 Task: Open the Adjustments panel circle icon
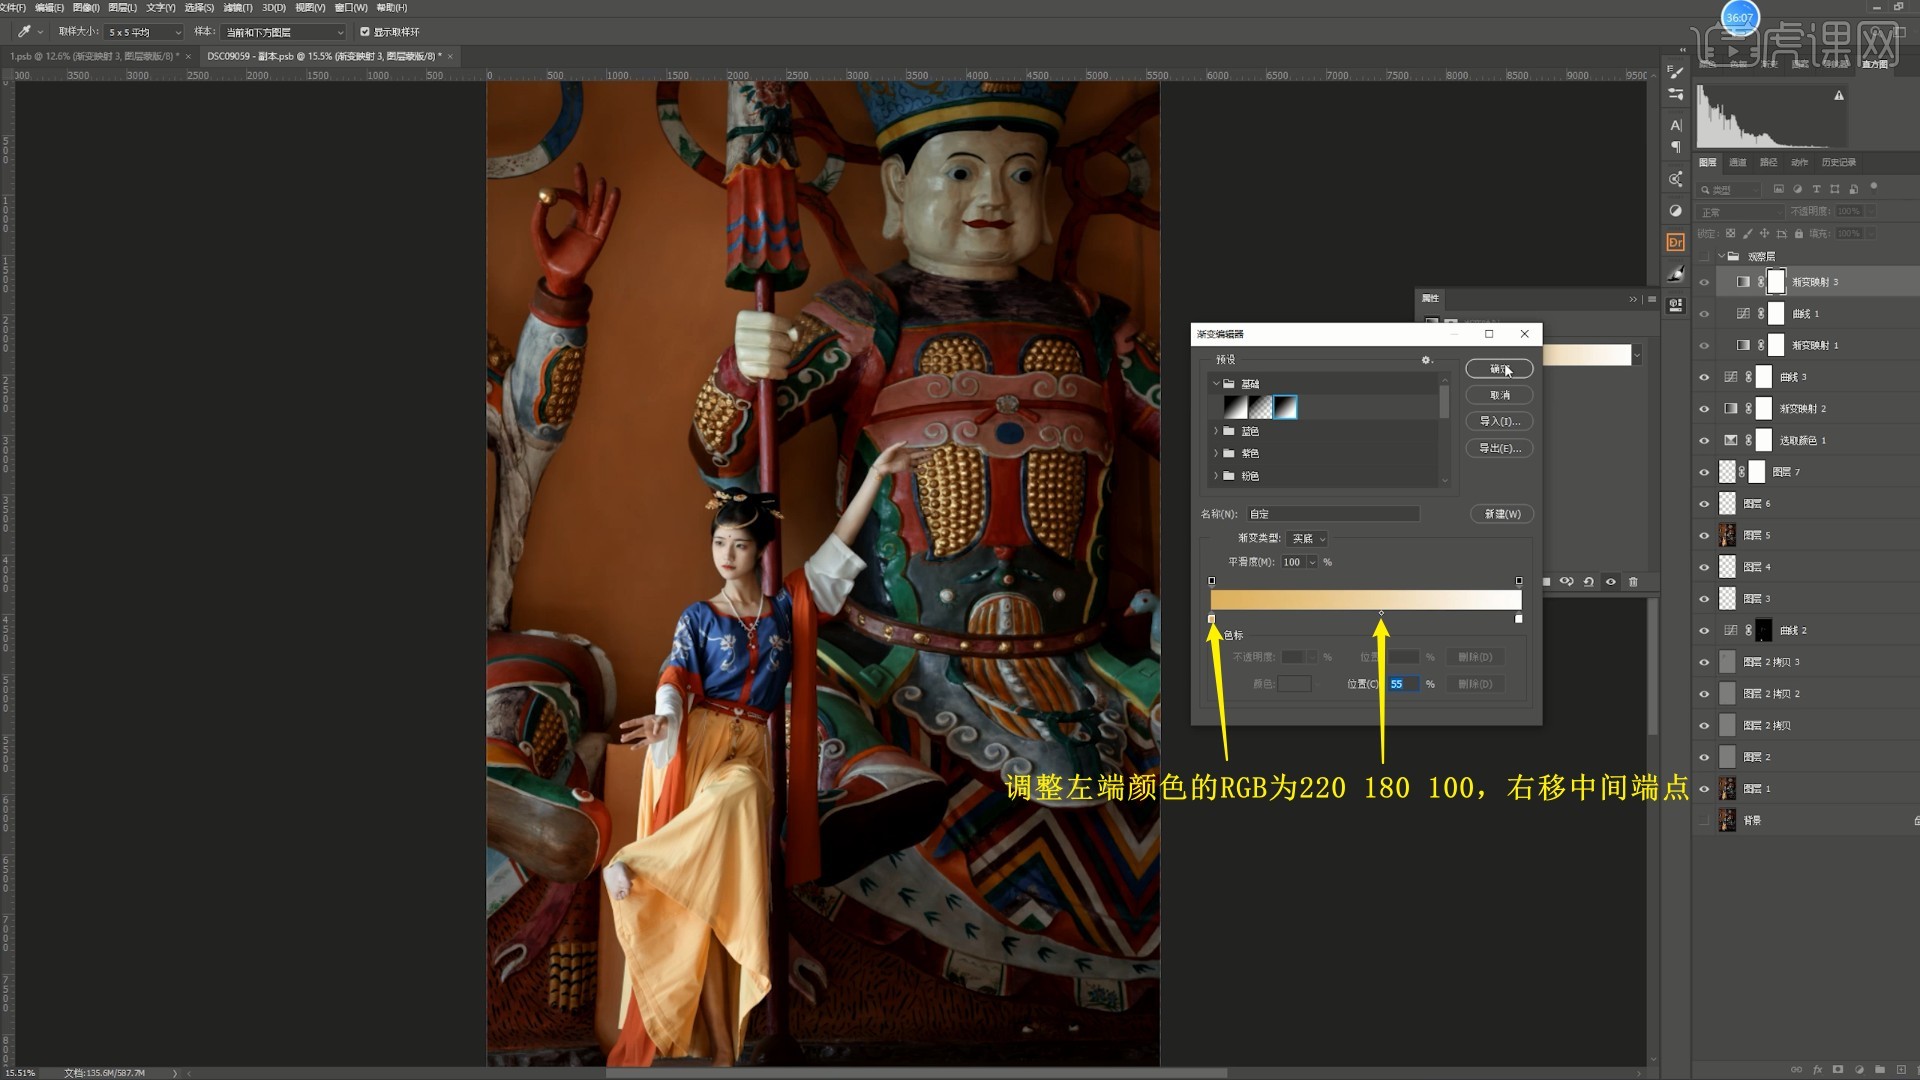coord(1676,211)
